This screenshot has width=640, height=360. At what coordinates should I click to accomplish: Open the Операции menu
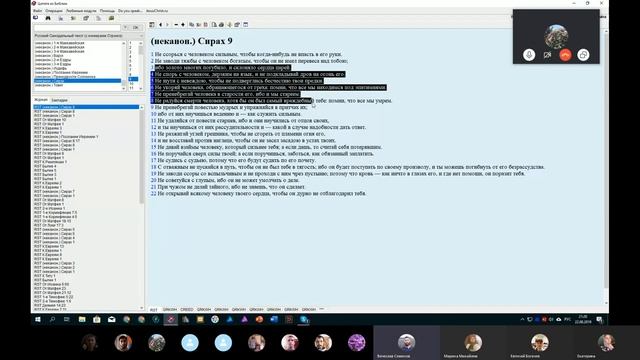[x=54, y=11]
